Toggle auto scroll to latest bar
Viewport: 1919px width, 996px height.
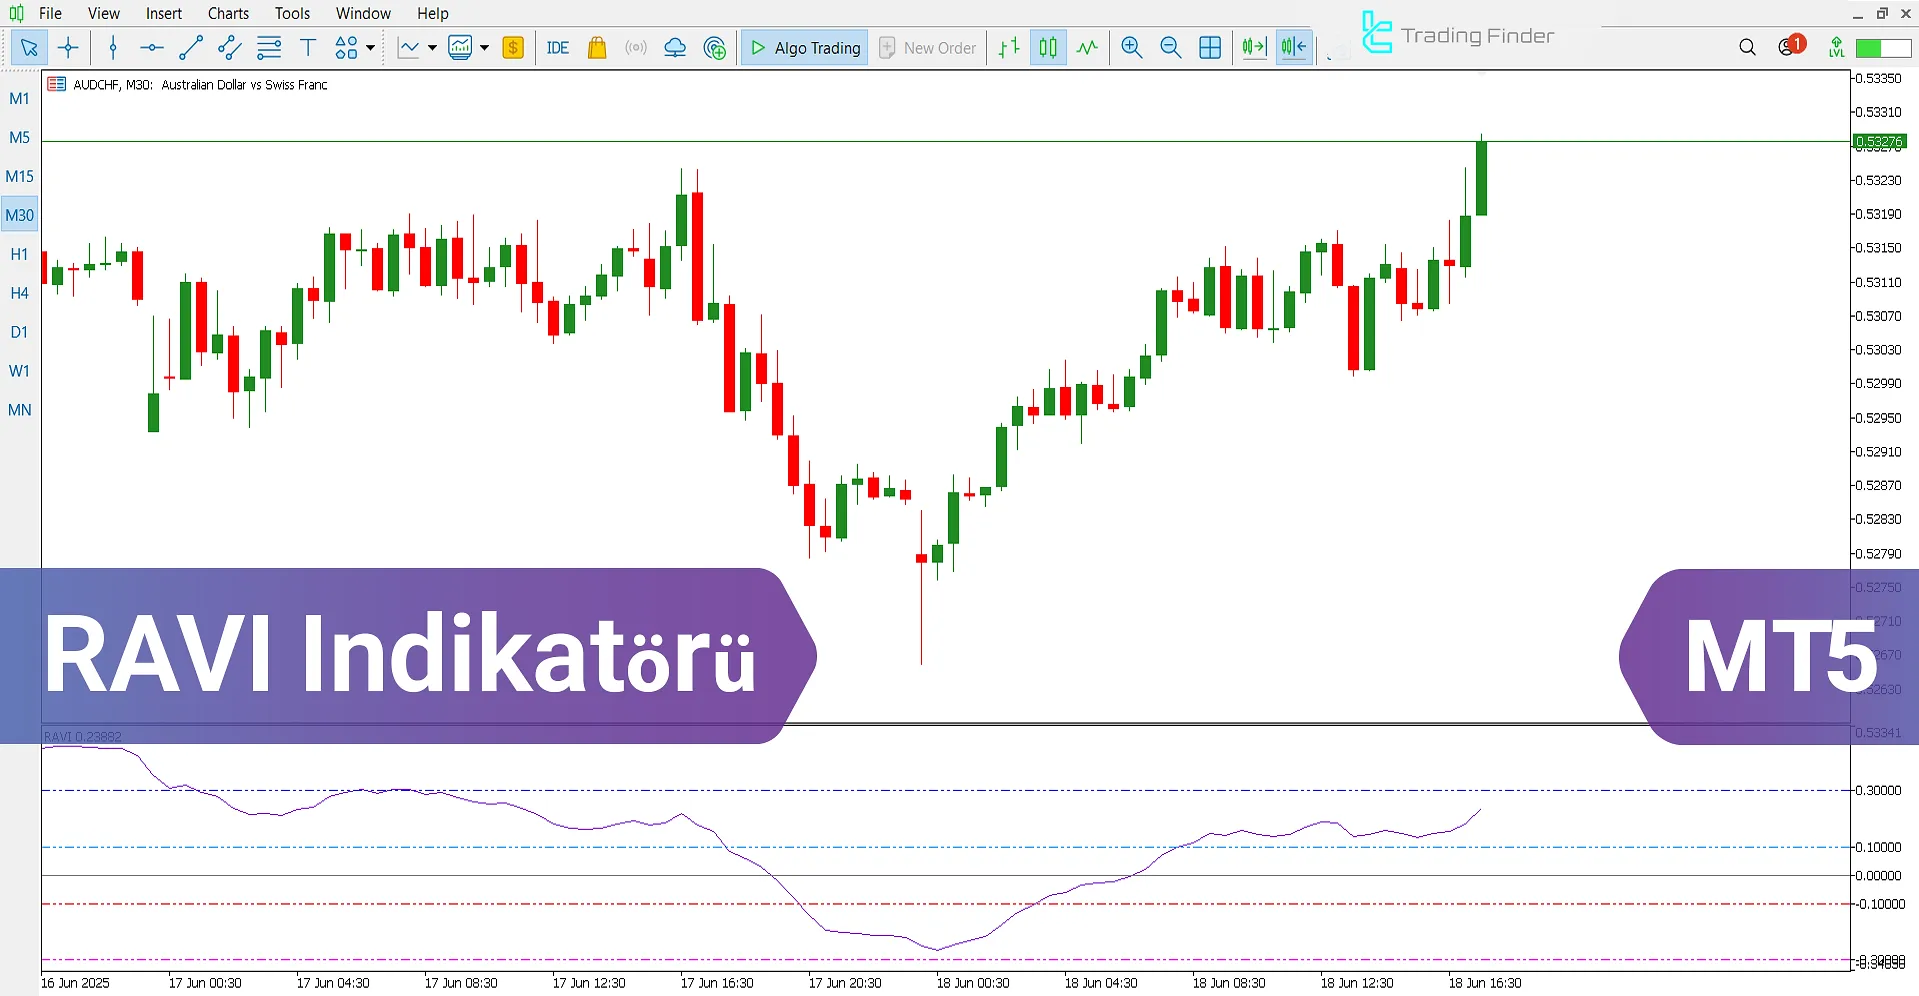click(1254, 48)
